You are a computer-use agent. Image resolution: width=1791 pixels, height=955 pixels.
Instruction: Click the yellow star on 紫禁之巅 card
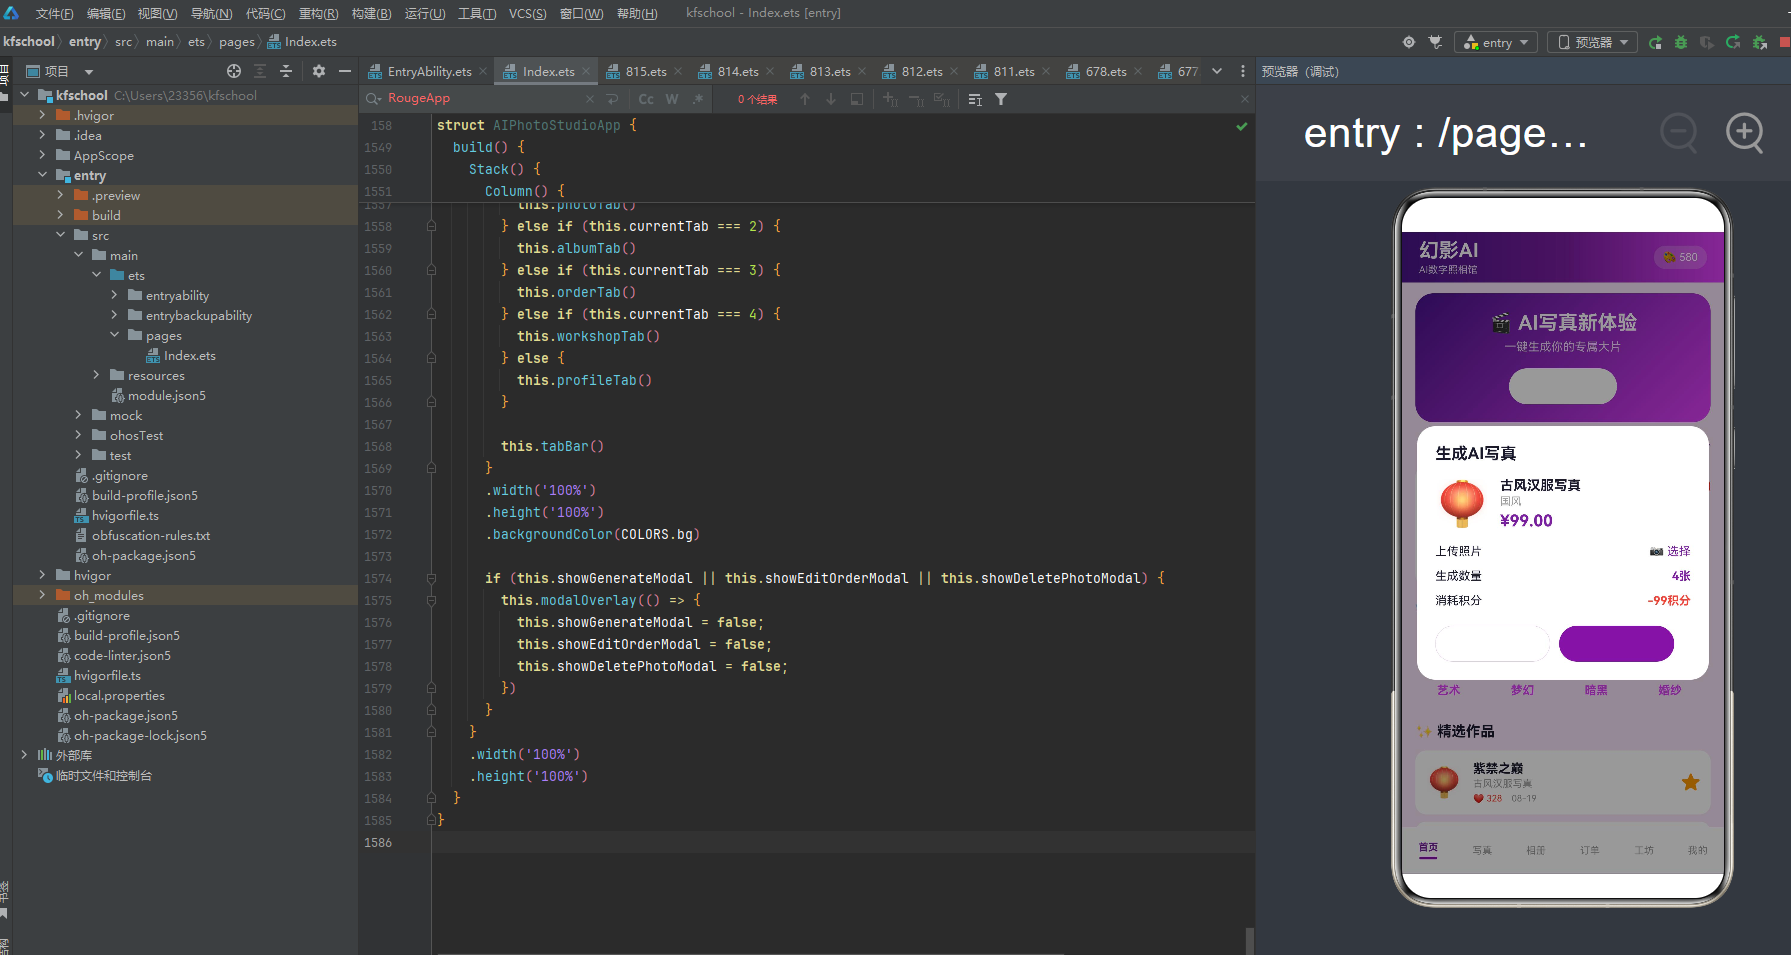pos(1690,782)
